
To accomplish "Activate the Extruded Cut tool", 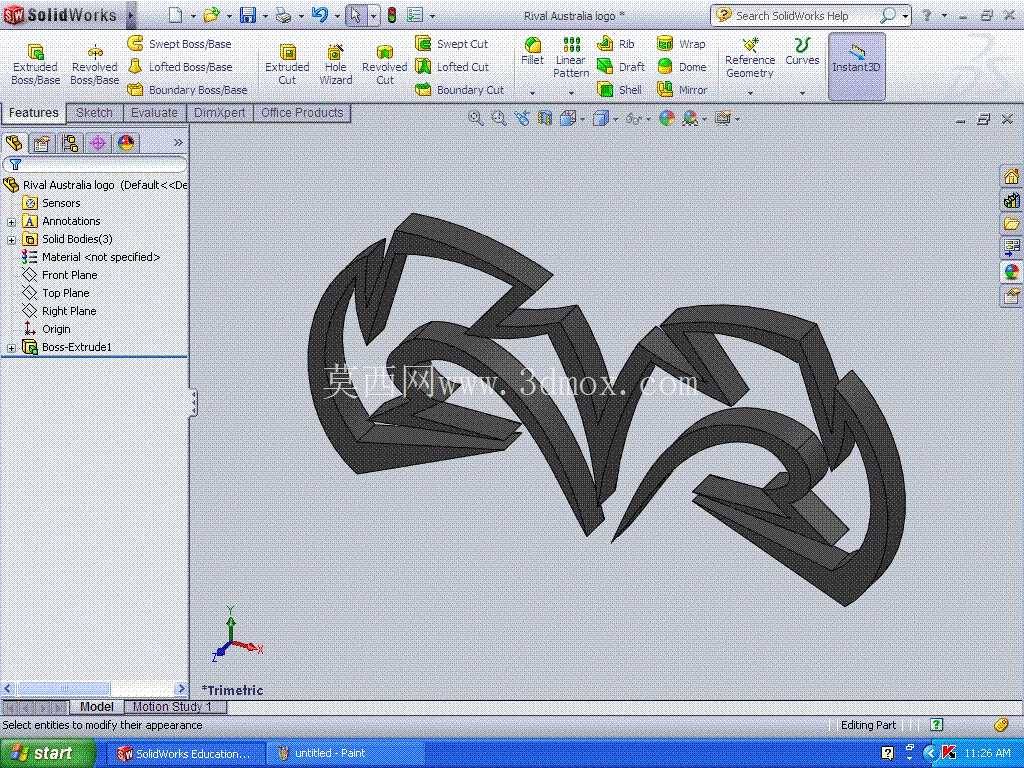I will (x=287, y=65).
